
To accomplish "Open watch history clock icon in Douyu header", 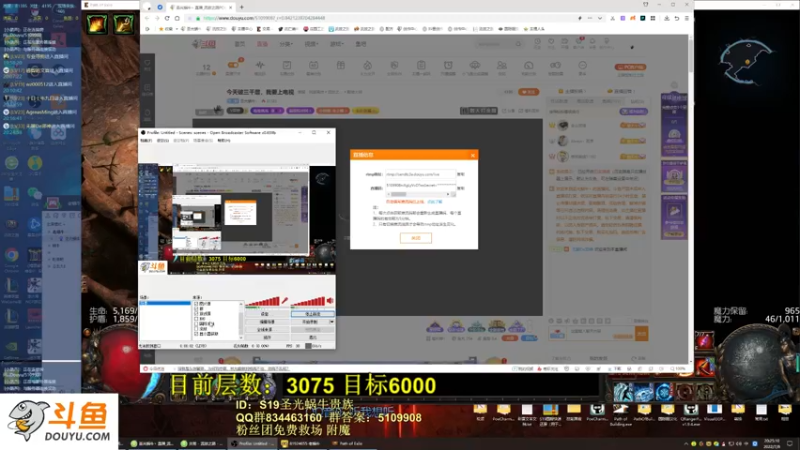I will (537, 42).
